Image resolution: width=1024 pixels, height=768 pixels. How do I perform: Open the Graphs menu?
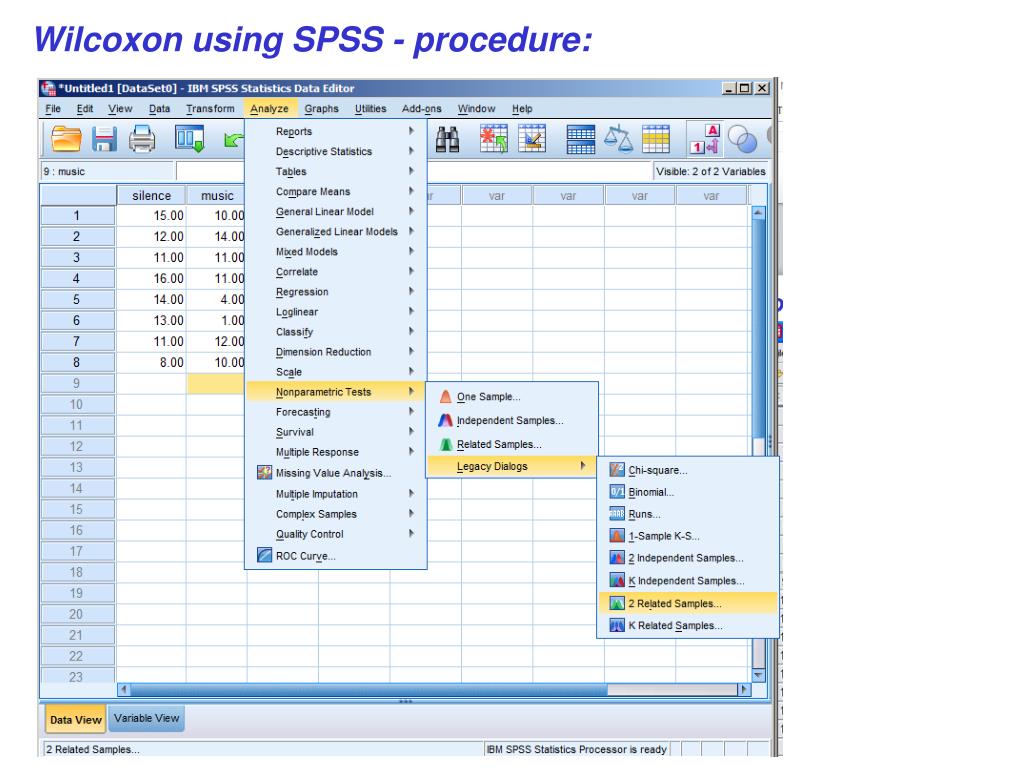tap(321, 108)
